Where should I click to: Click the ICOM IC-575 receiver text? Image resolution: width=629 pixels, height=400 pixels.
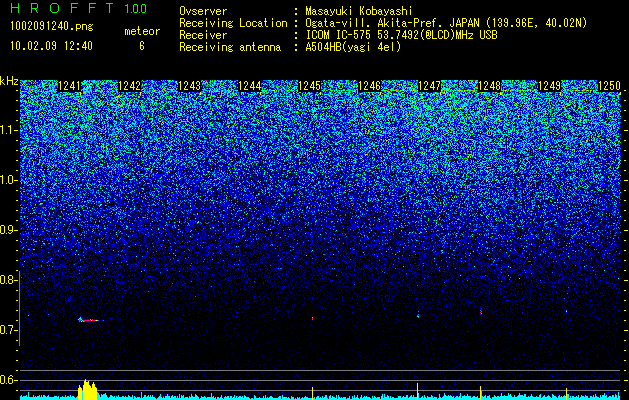pyautogui.click(x=401, y=35)
